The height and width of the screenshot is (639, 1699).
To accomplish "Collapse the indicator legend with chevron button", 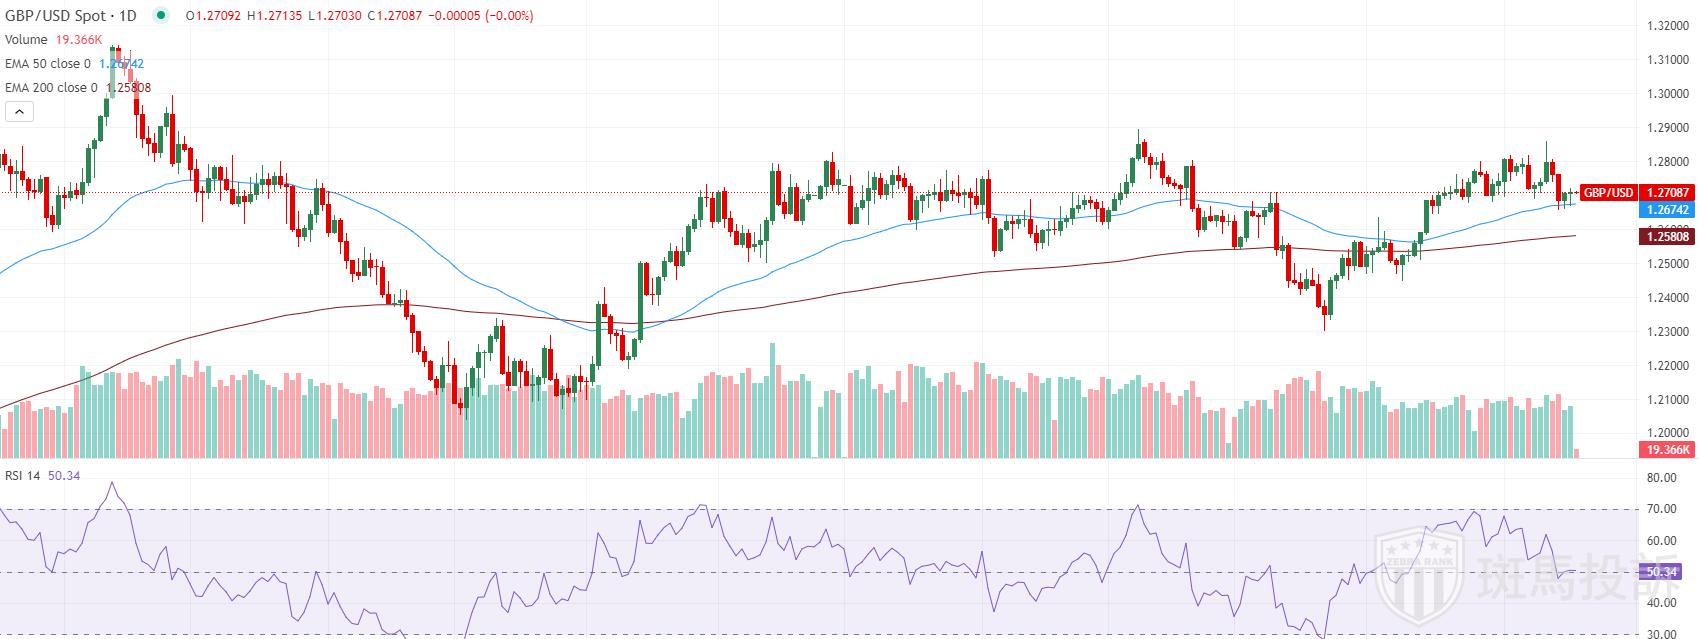I will [x=19, y=112].
